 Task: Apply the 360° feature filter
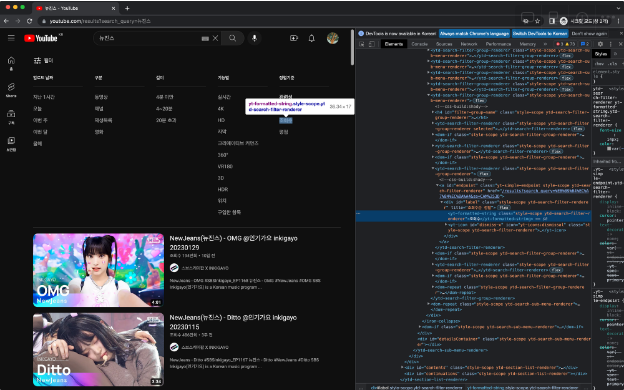(222, 155)
